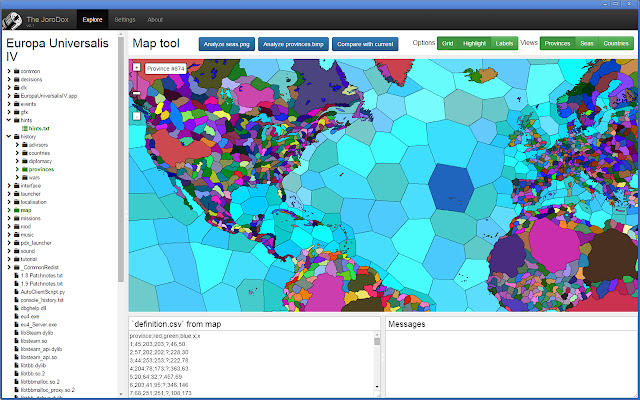Click the JoroDox logo icon

[x=12, y=20]
